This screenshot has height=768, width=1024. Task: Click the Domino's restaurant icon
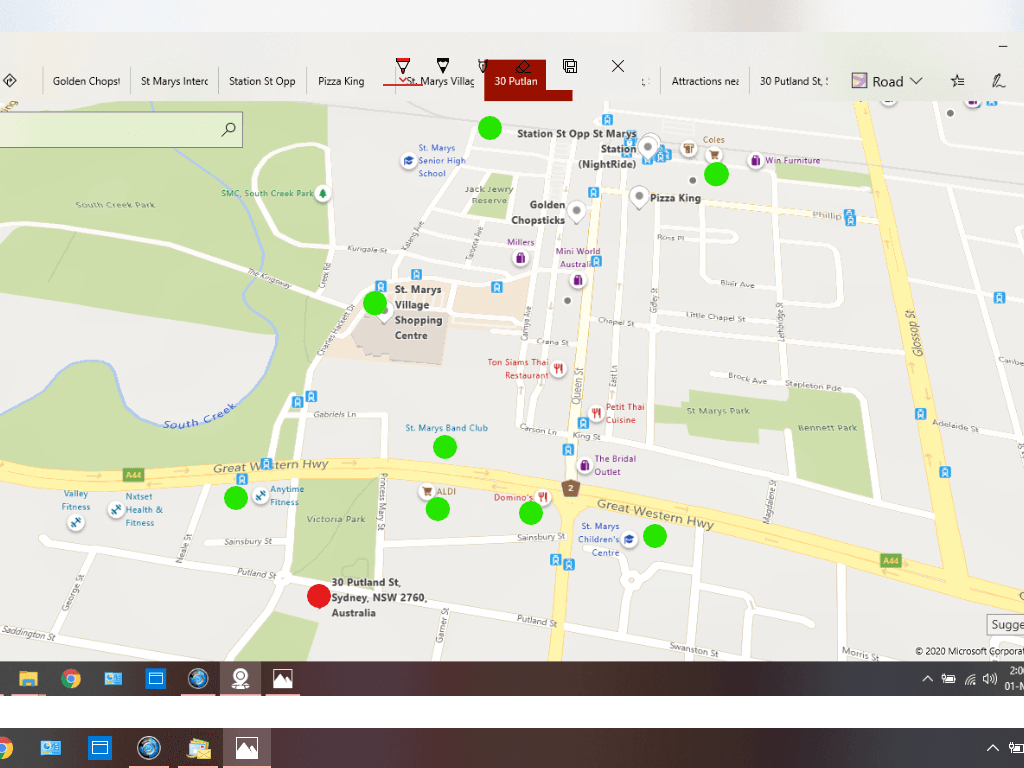tap(543, 497)
